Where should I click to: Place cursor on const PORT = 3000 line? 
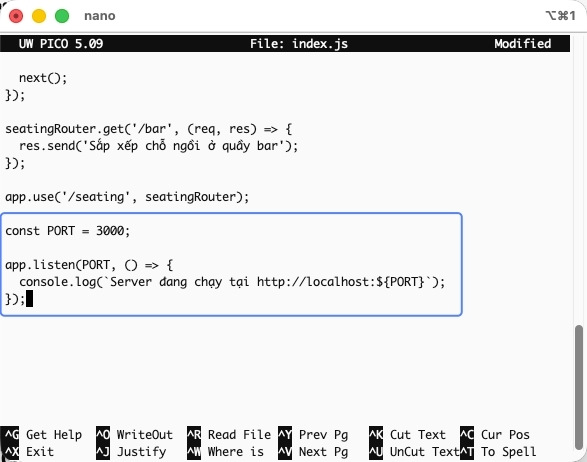[x=68, y=231]
